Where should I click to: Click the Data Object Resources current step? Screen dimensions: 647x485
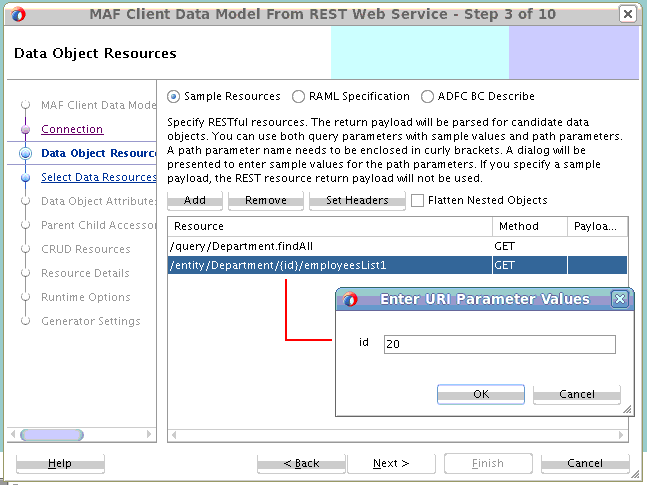tap(99, 153)
